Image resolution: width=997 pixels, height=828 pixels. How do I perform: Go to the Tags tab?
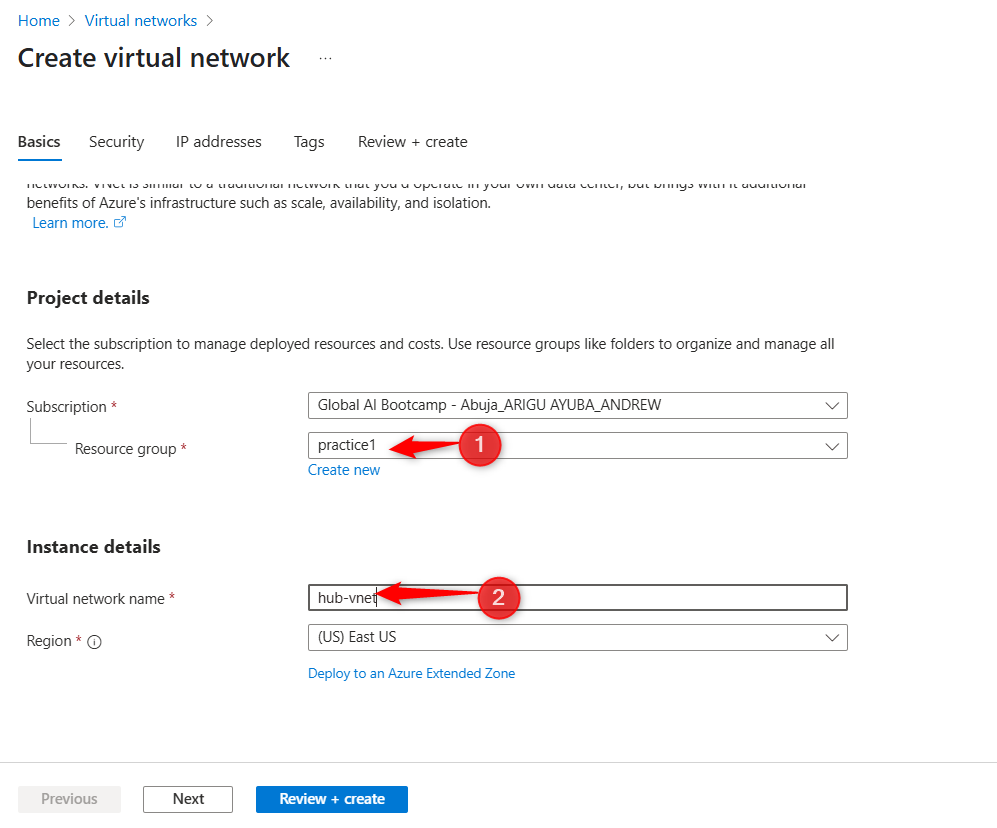click(309, 142)
